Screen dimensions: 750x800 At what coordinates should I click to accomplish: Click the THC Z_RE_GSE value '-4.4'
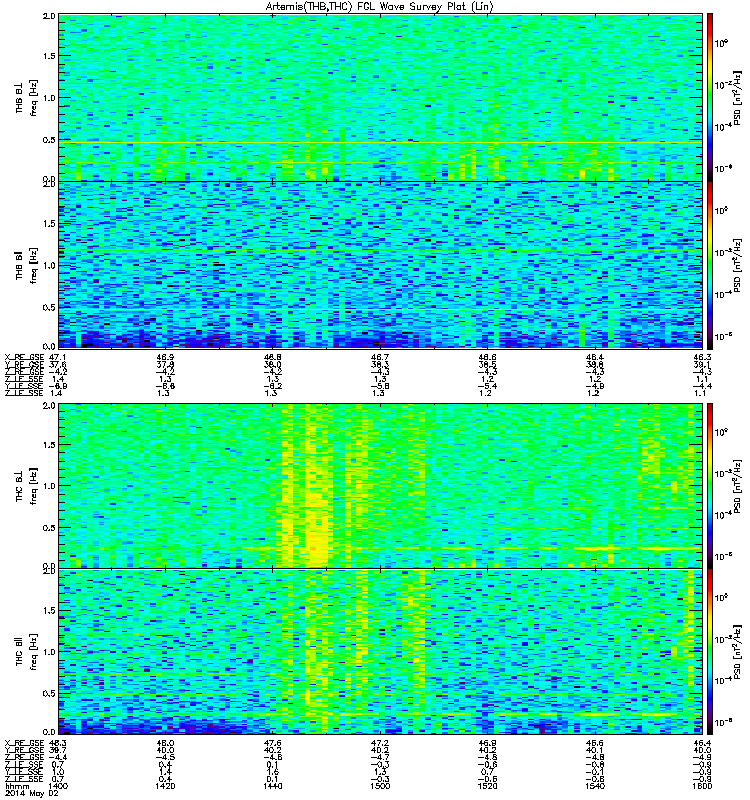coord(58,758)
